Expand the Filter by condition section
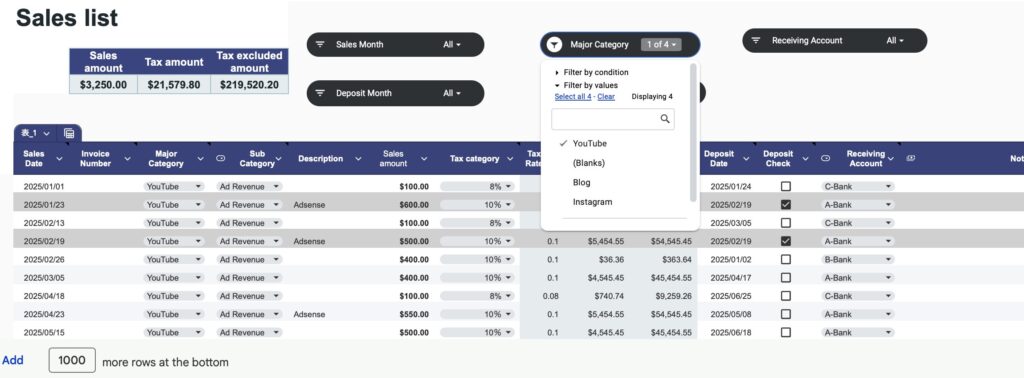 pos(592,72)
